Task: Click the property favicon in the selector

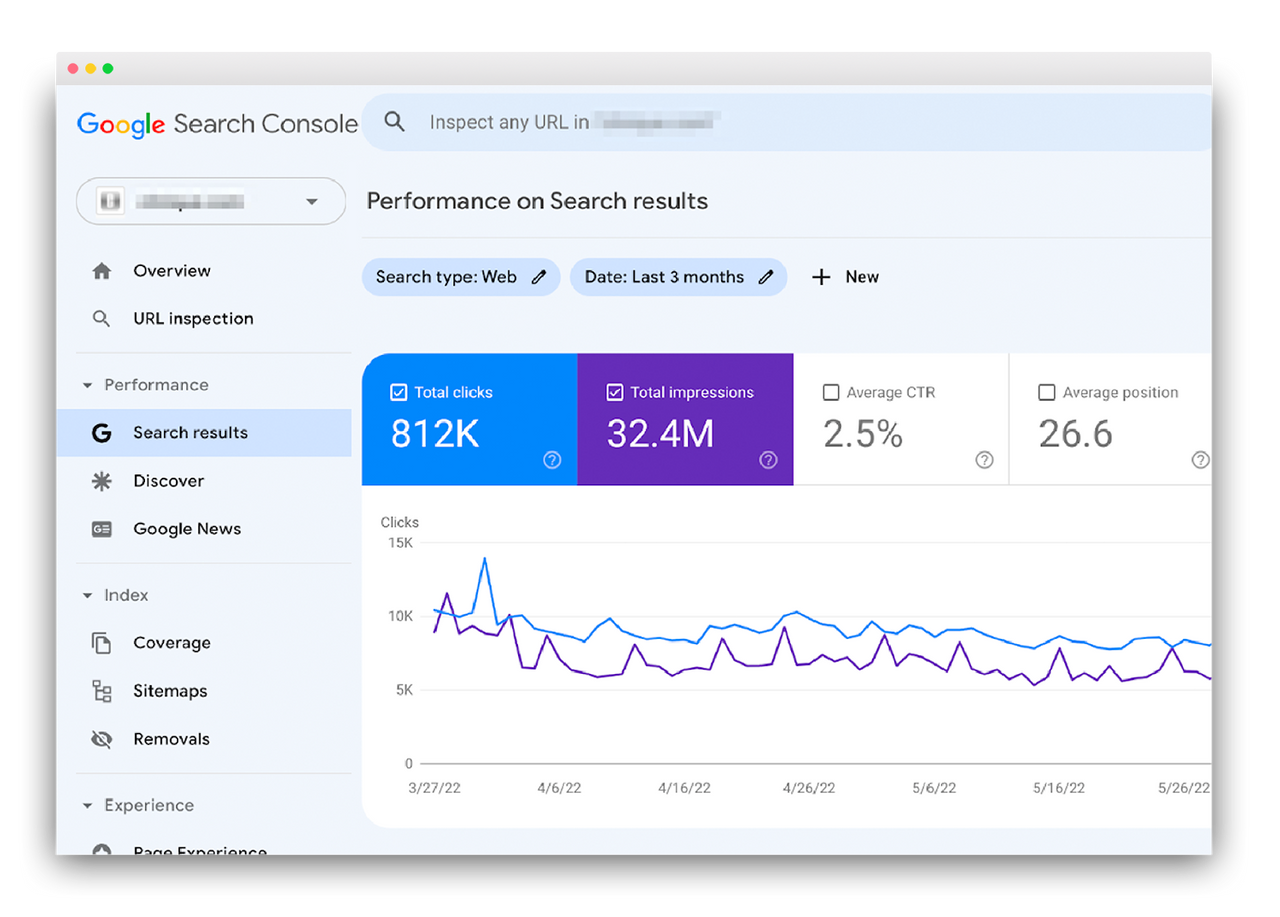Action: point(110,201)
